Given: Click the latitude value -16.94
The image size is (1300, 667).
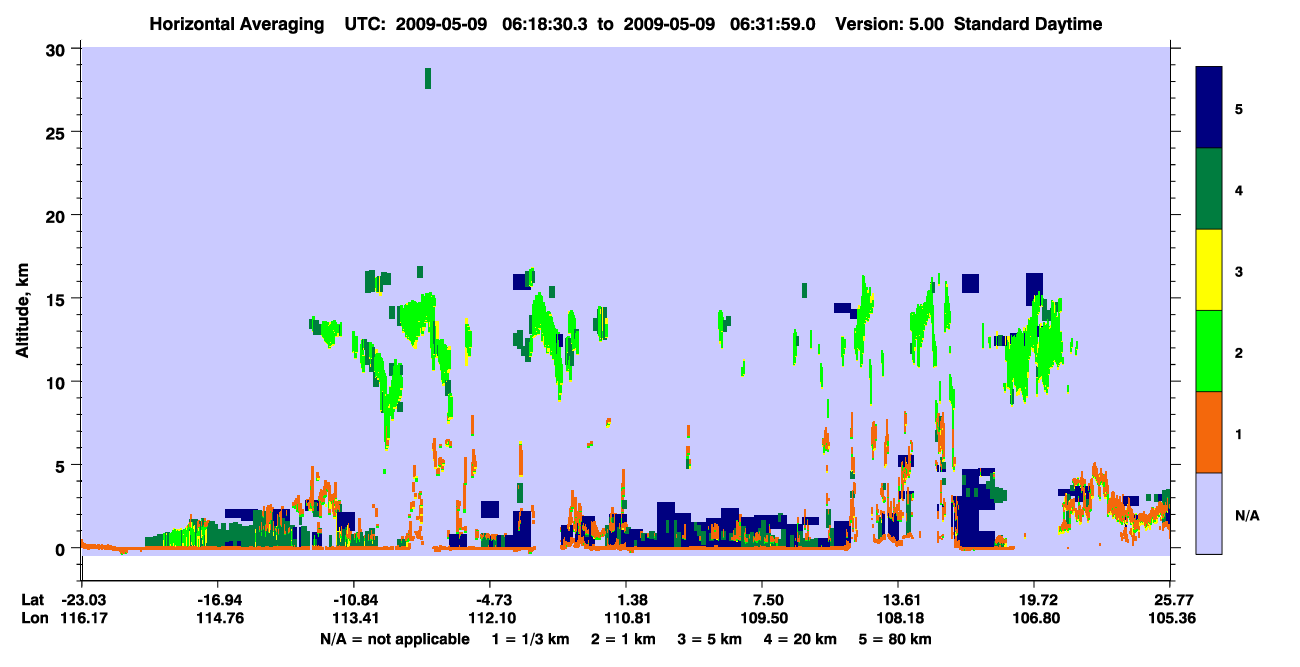Looking at the screenshot, I should 217,600.
